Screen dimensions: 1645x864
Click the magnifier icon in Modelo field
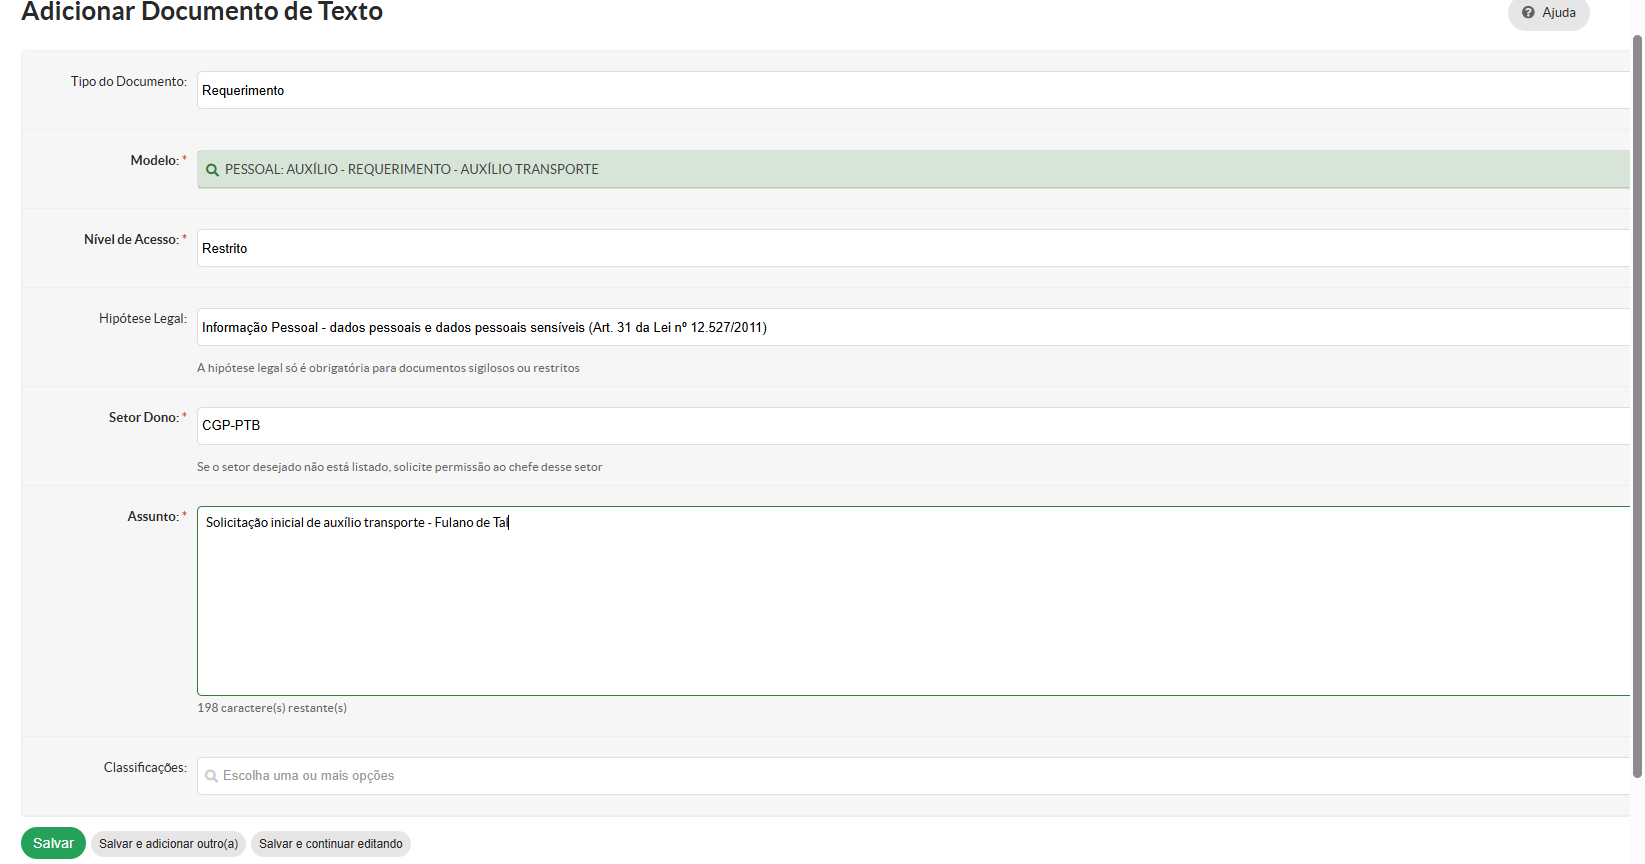[x=212, y=170]
